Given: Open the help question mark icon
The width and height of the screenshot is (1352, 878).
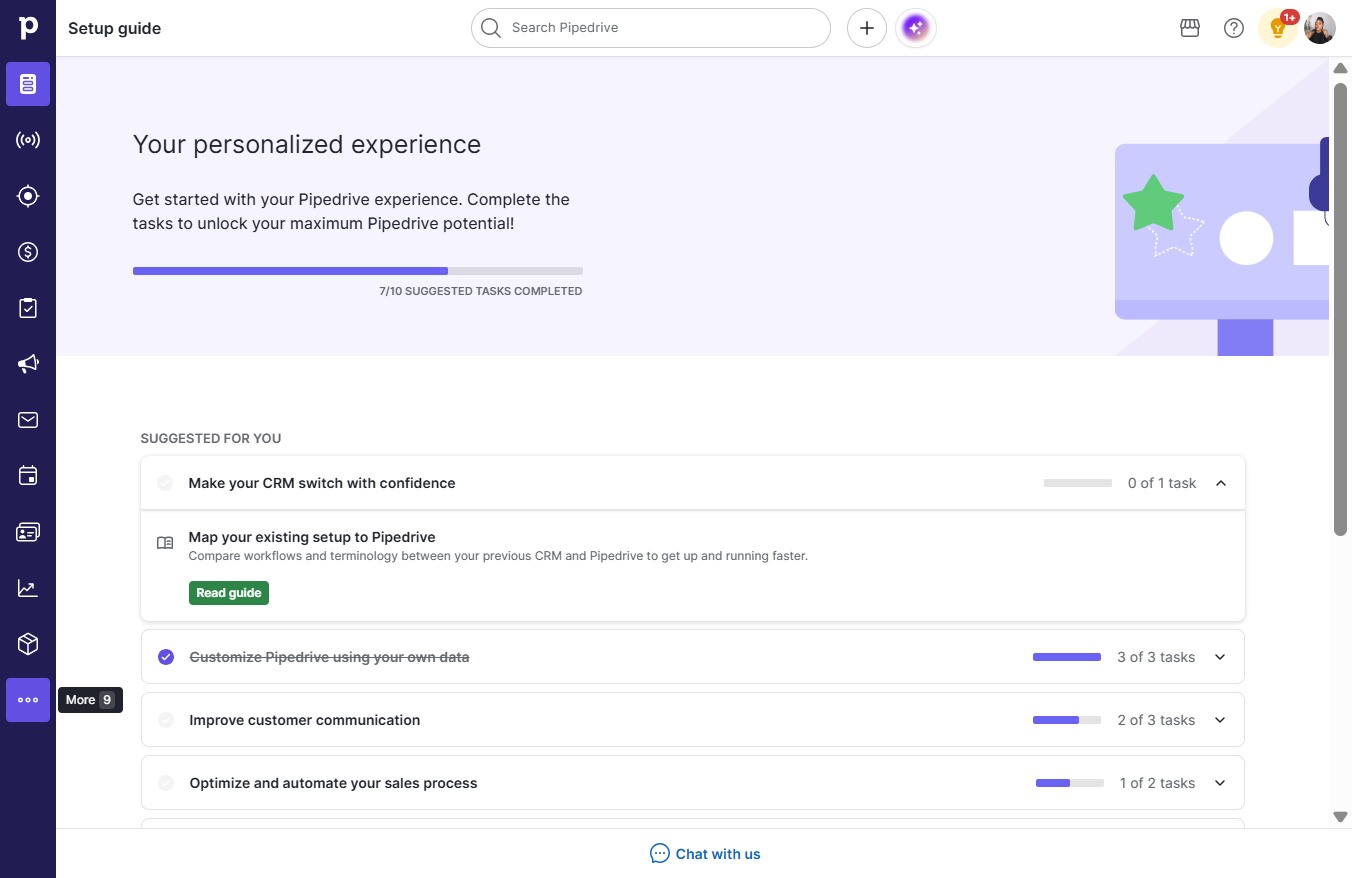Looking at the screenshot, I should tap(1234, 28).
